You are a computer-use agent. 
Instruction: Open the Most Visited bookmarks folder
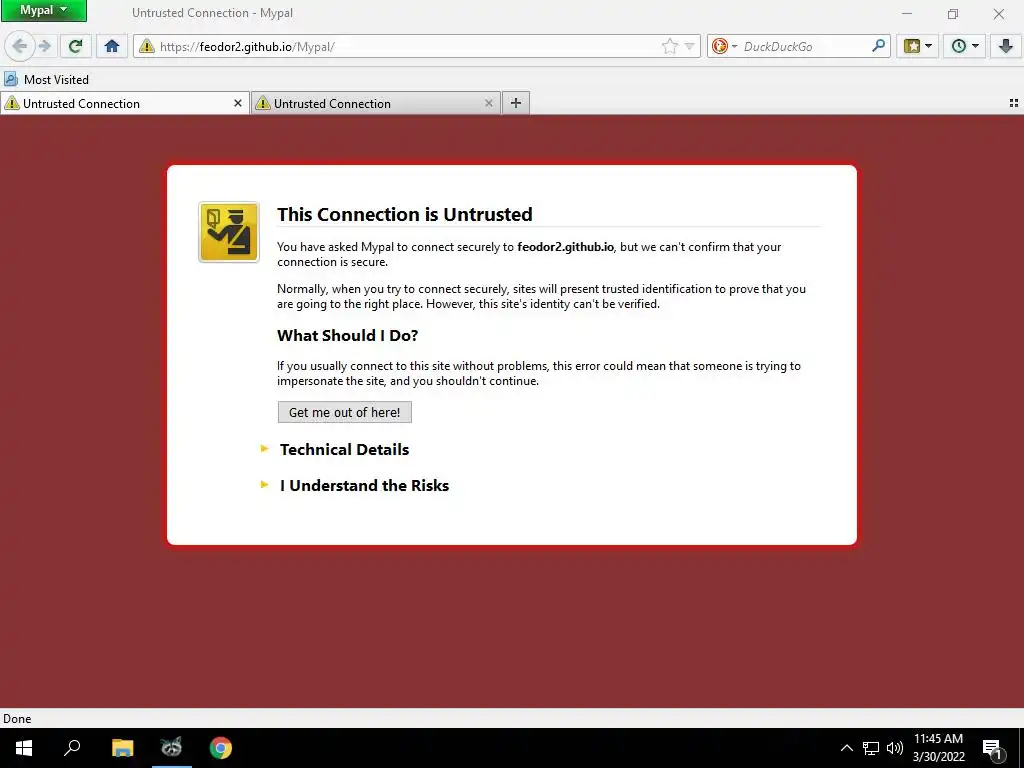click(46, 80)
